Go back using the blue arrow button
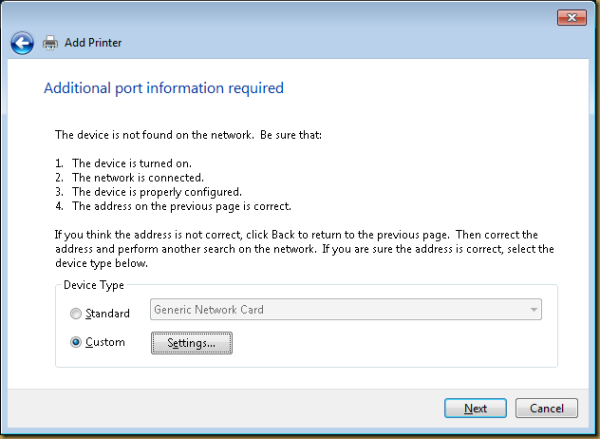This screenshot has width=600, height=439. pyautogui.click(x=22, y=43)
